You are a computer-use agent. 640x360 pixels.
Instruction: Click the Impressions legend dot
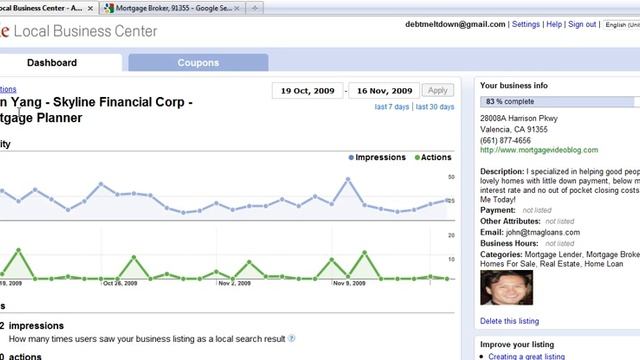[351, 158]
